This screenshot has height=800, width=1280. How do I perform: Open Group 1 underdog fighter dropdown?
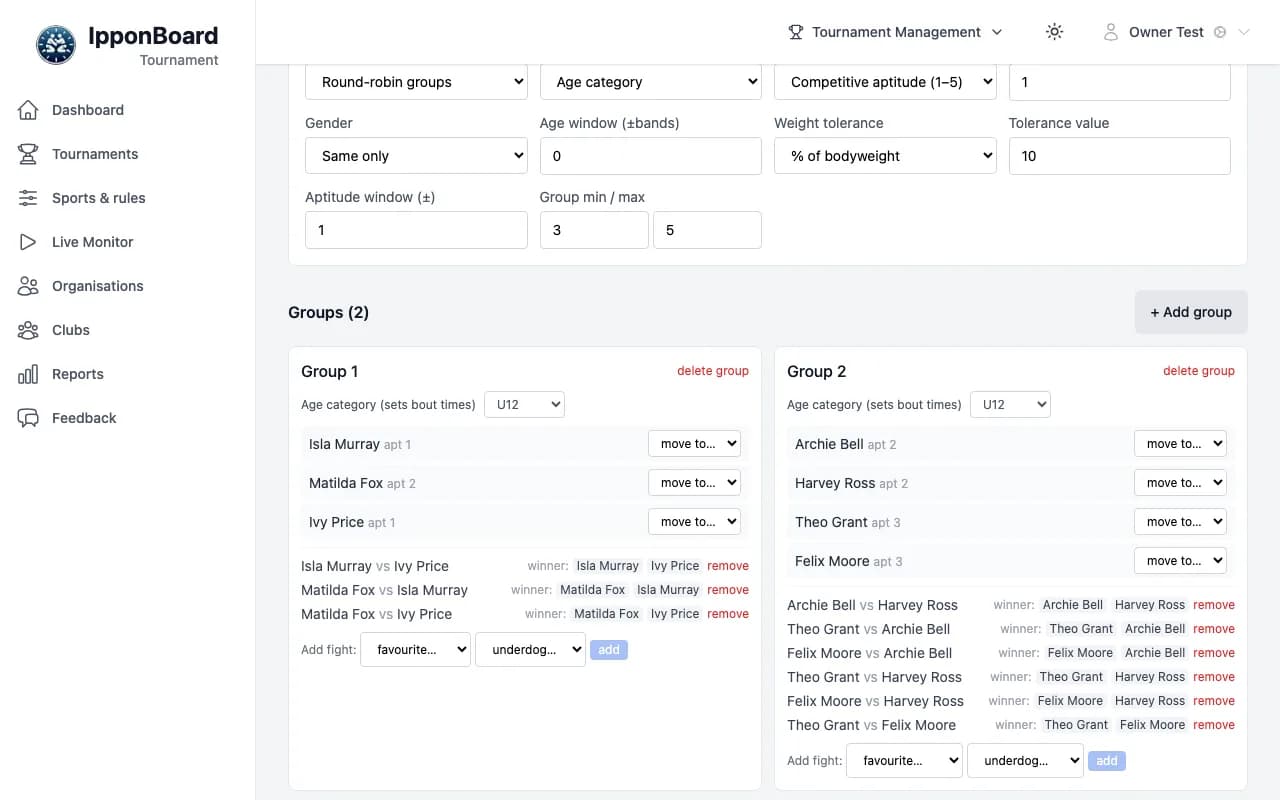[530, 650]
